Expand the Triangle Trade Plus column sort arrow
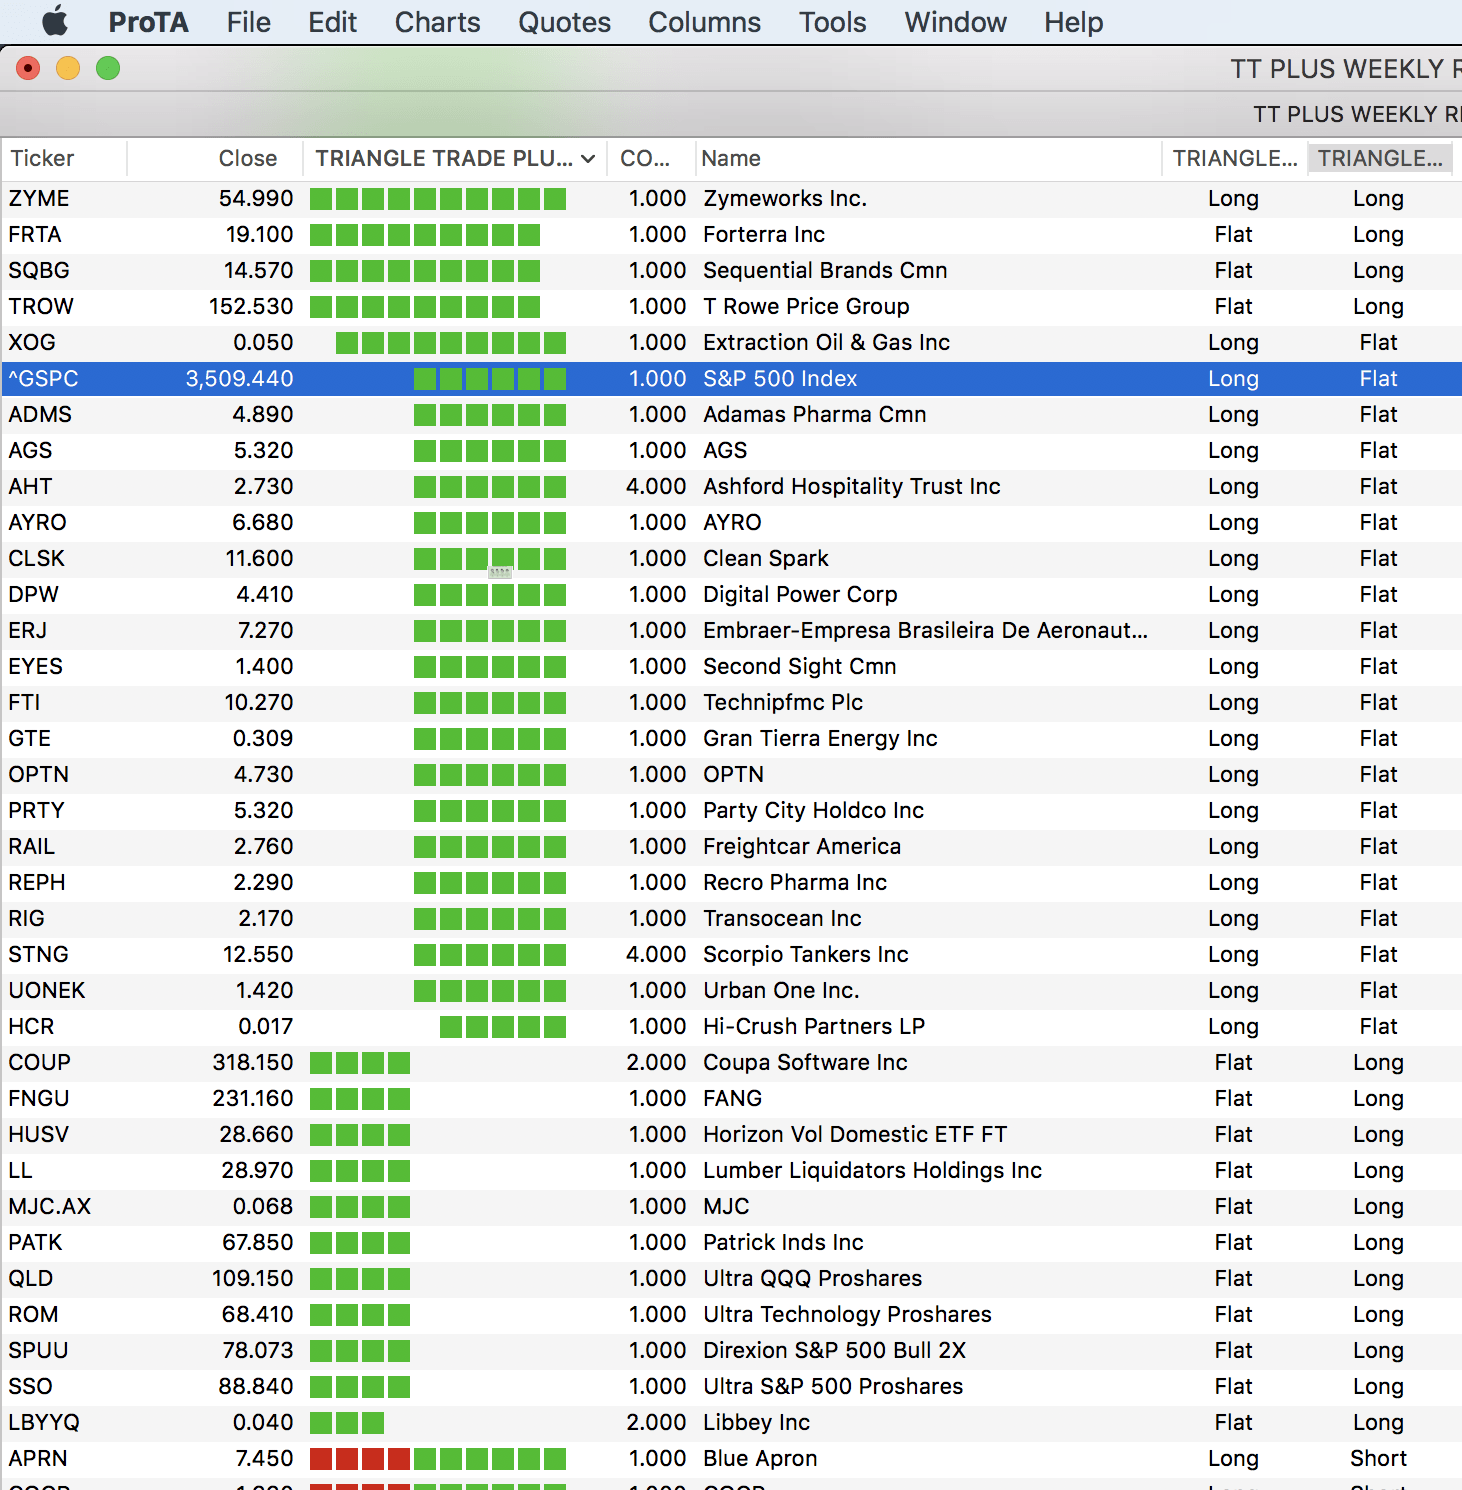 pyautogui.click(x=588, y=159)
